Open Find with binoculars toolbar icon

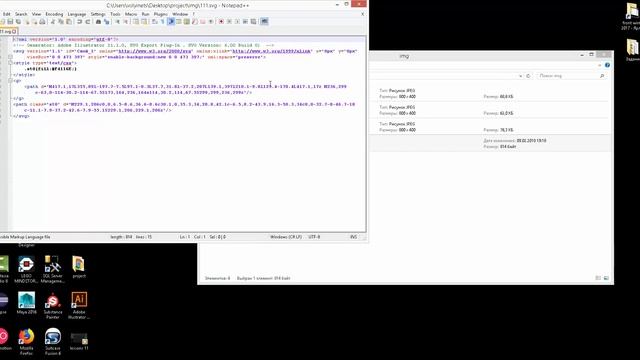(98, 21)
